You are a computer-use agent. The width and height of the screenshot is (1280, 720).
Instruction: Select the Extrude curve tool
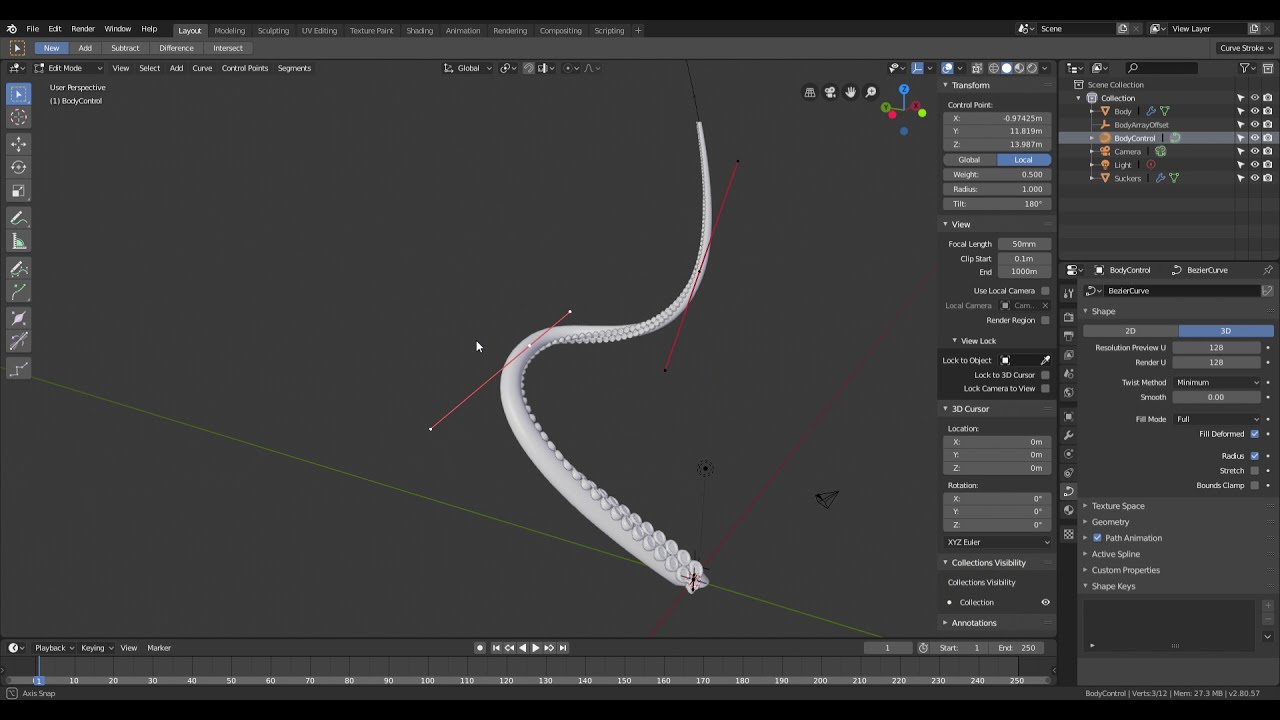tap(18, 293)
